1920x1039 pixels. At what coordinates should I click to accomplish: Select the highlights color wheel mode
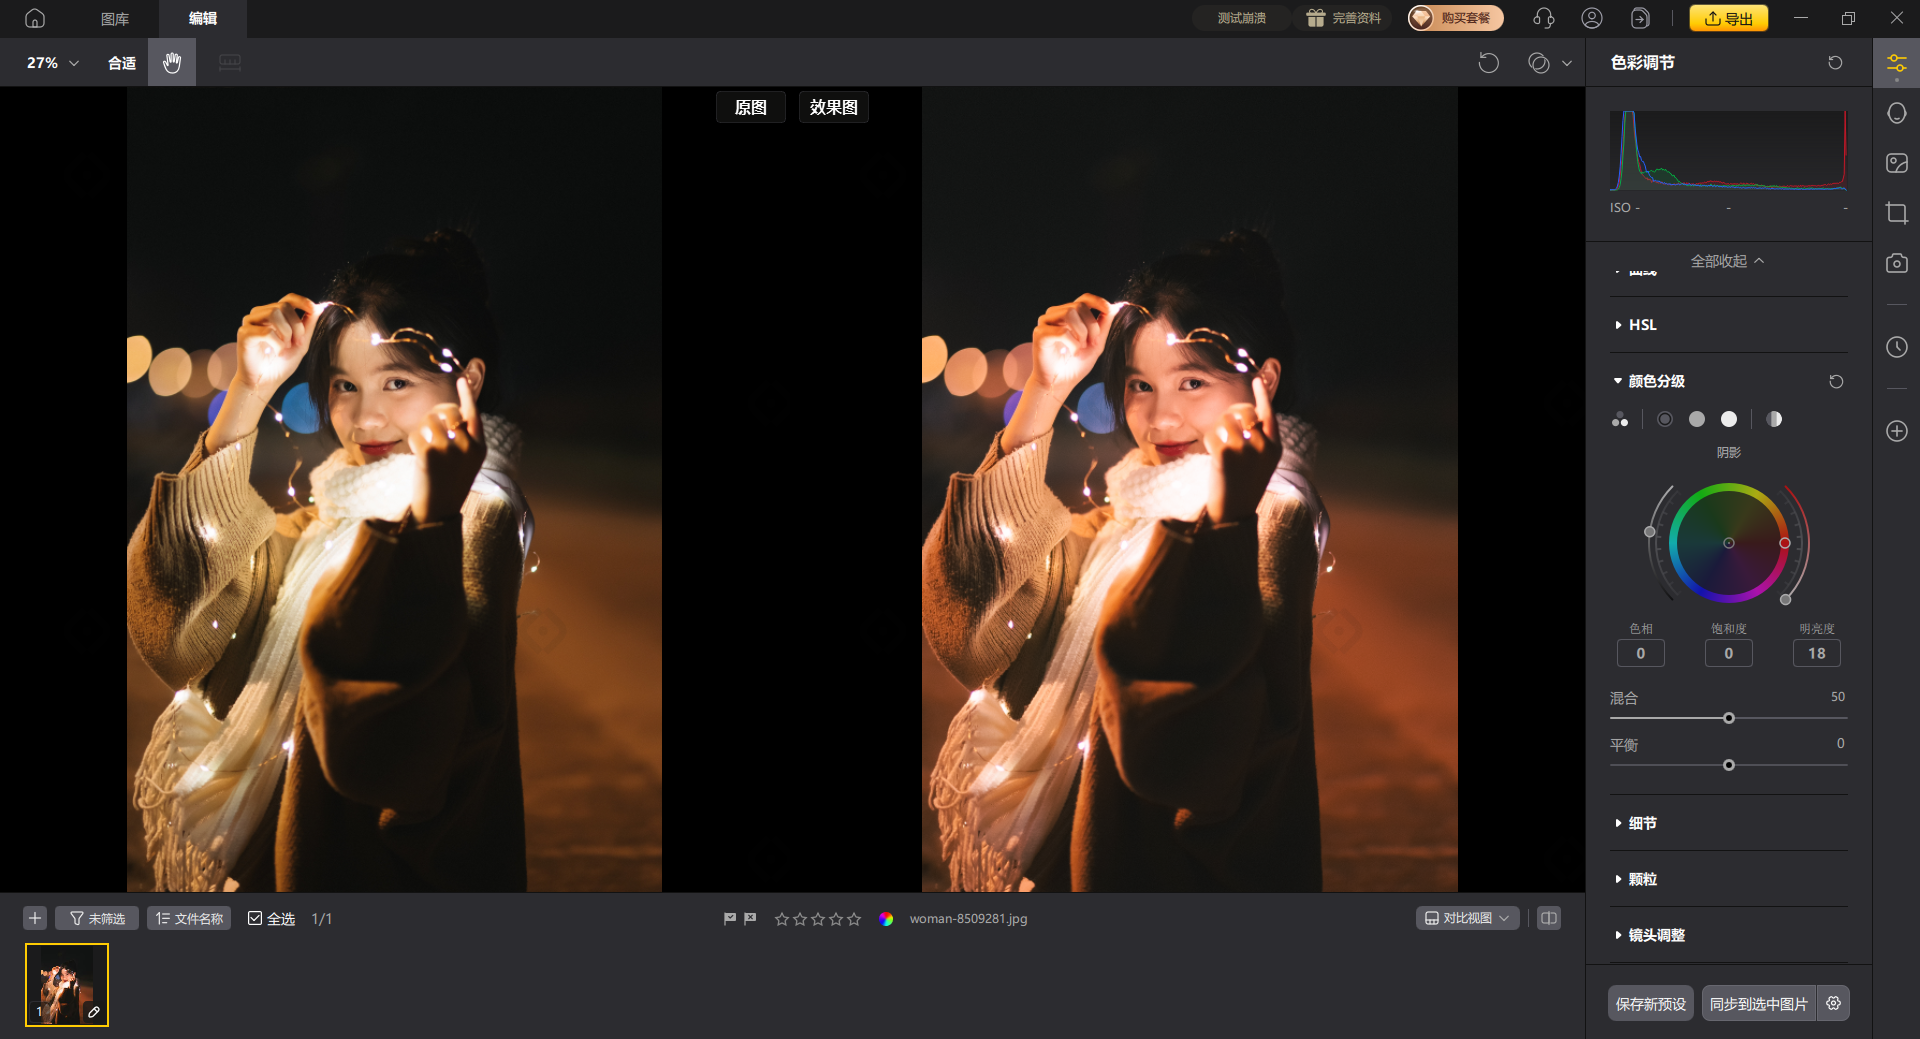coord(1728,419)
